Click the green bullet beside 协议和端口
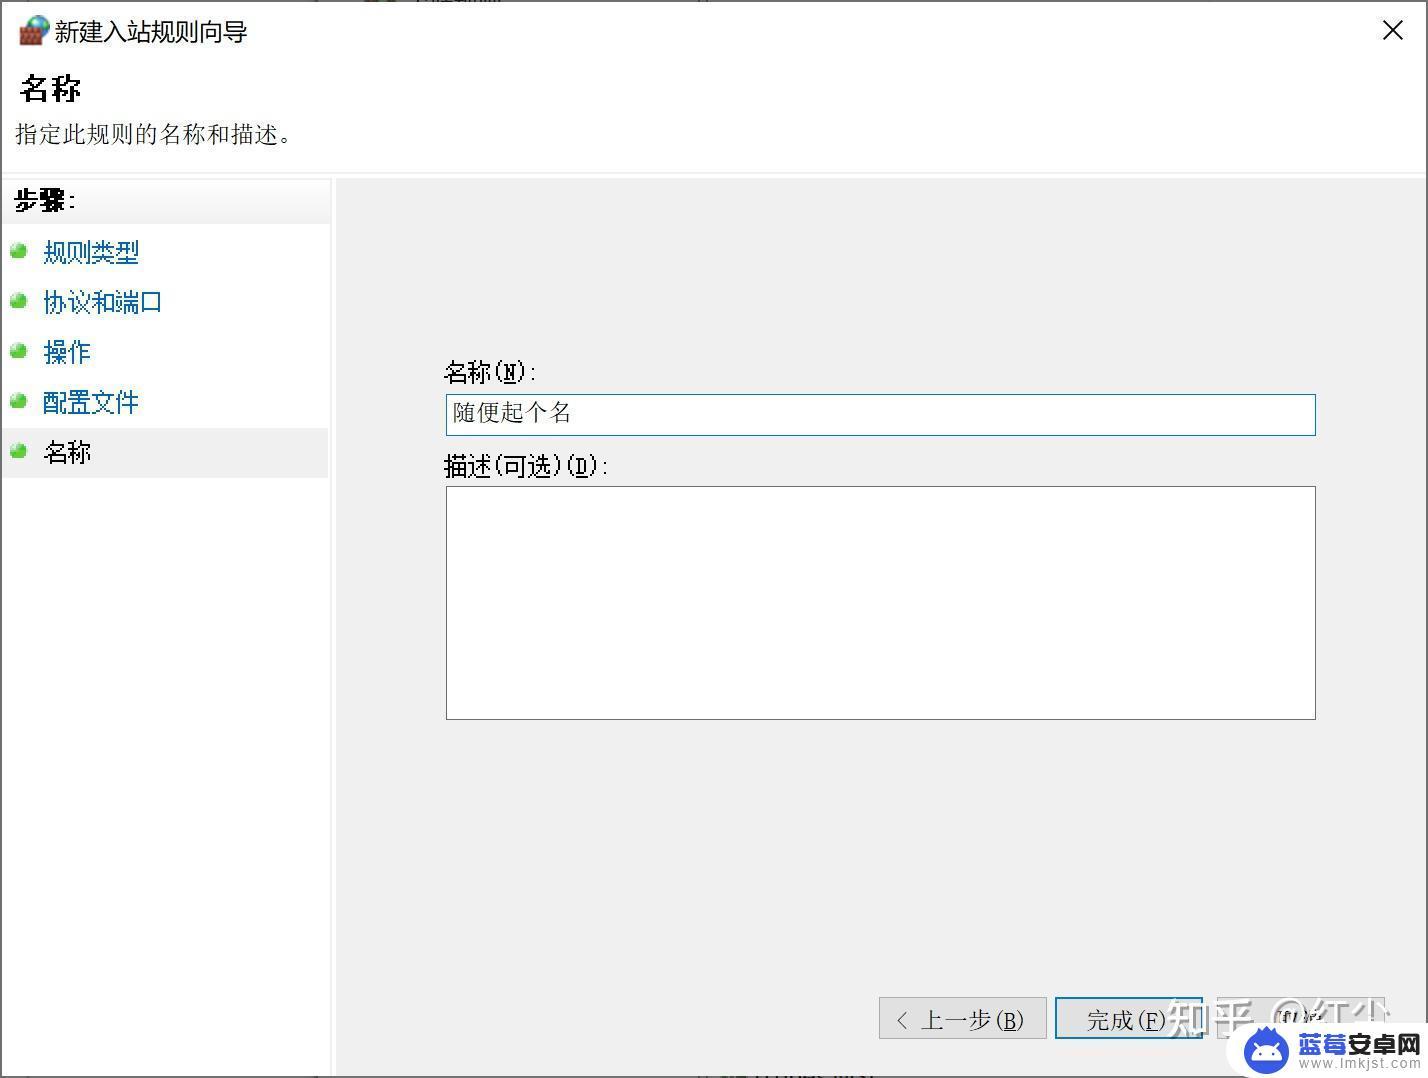 18,300
